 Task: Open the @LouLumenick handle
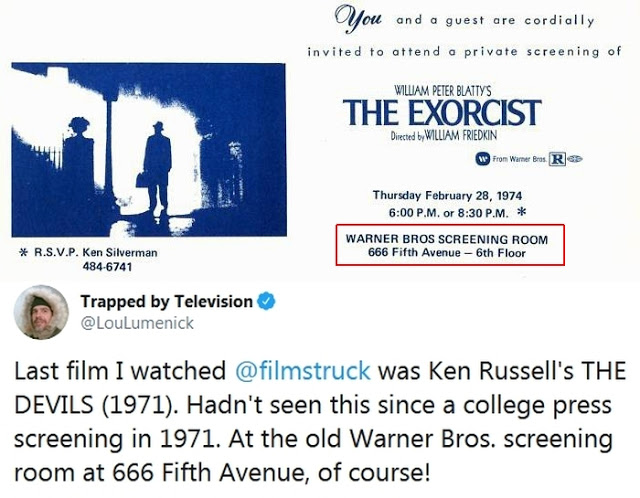[x=137, y=323]
